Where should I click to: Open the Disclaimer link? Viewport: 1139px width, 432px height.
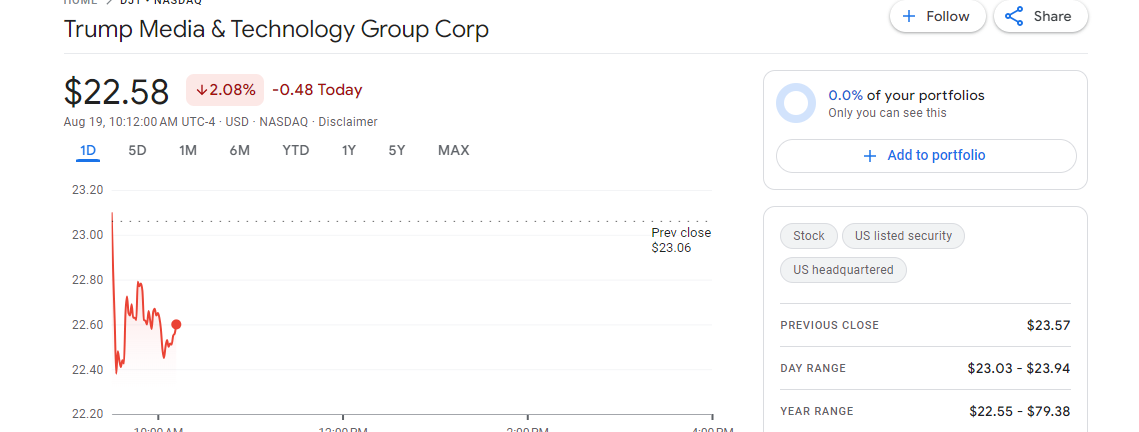pyautogui.click(x=348, y=122)
